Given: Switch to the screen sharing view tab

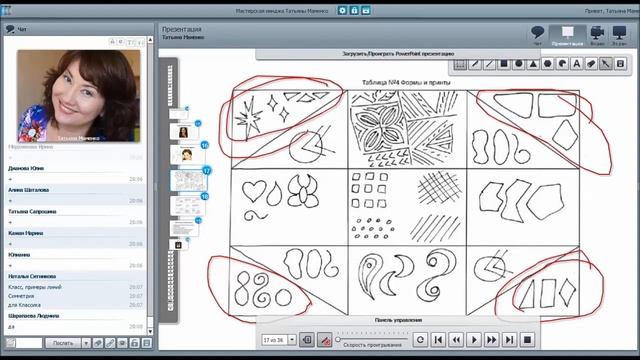Looking at the screenshot, I should tap(619, 35).
